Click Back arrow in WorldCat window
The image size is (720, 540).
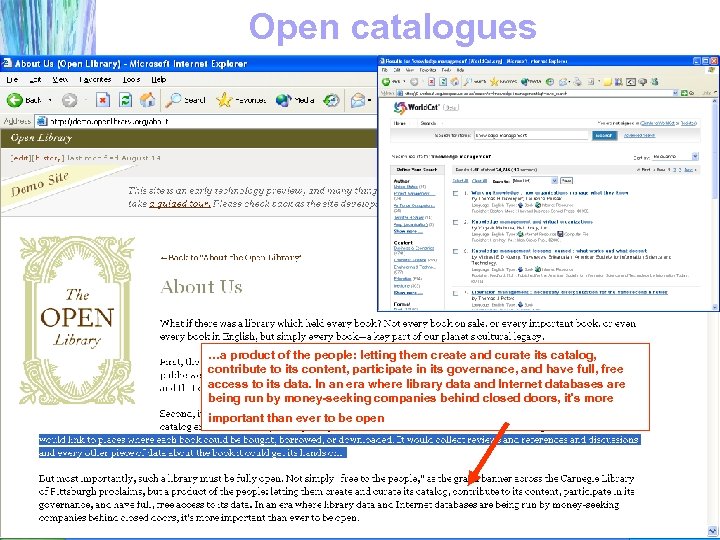(386, 82)
